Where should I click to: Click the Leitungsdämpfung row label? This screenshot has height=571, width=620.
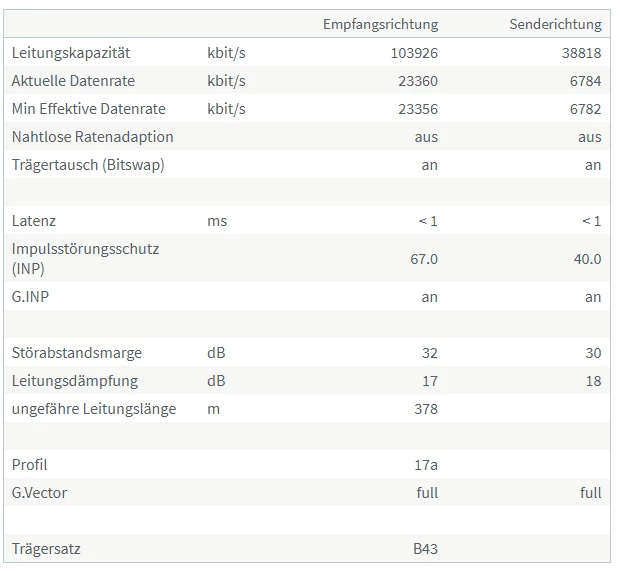[75, 381]
